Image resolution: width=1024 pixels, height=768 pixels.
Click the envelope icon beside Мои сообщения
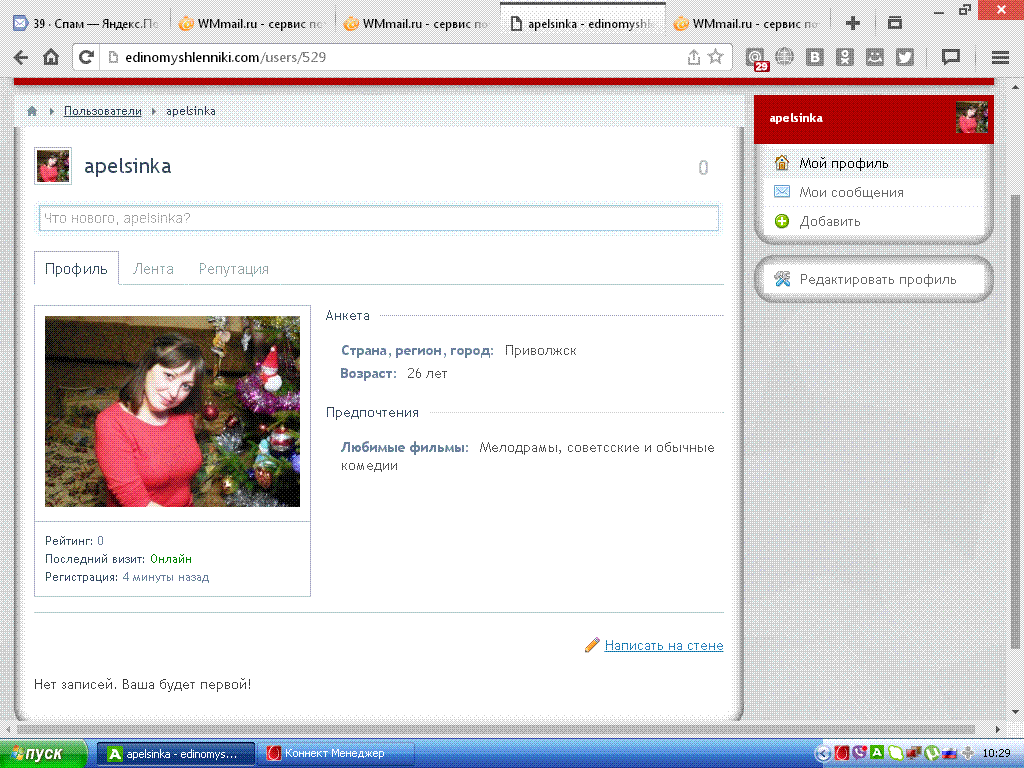point(782,191)
